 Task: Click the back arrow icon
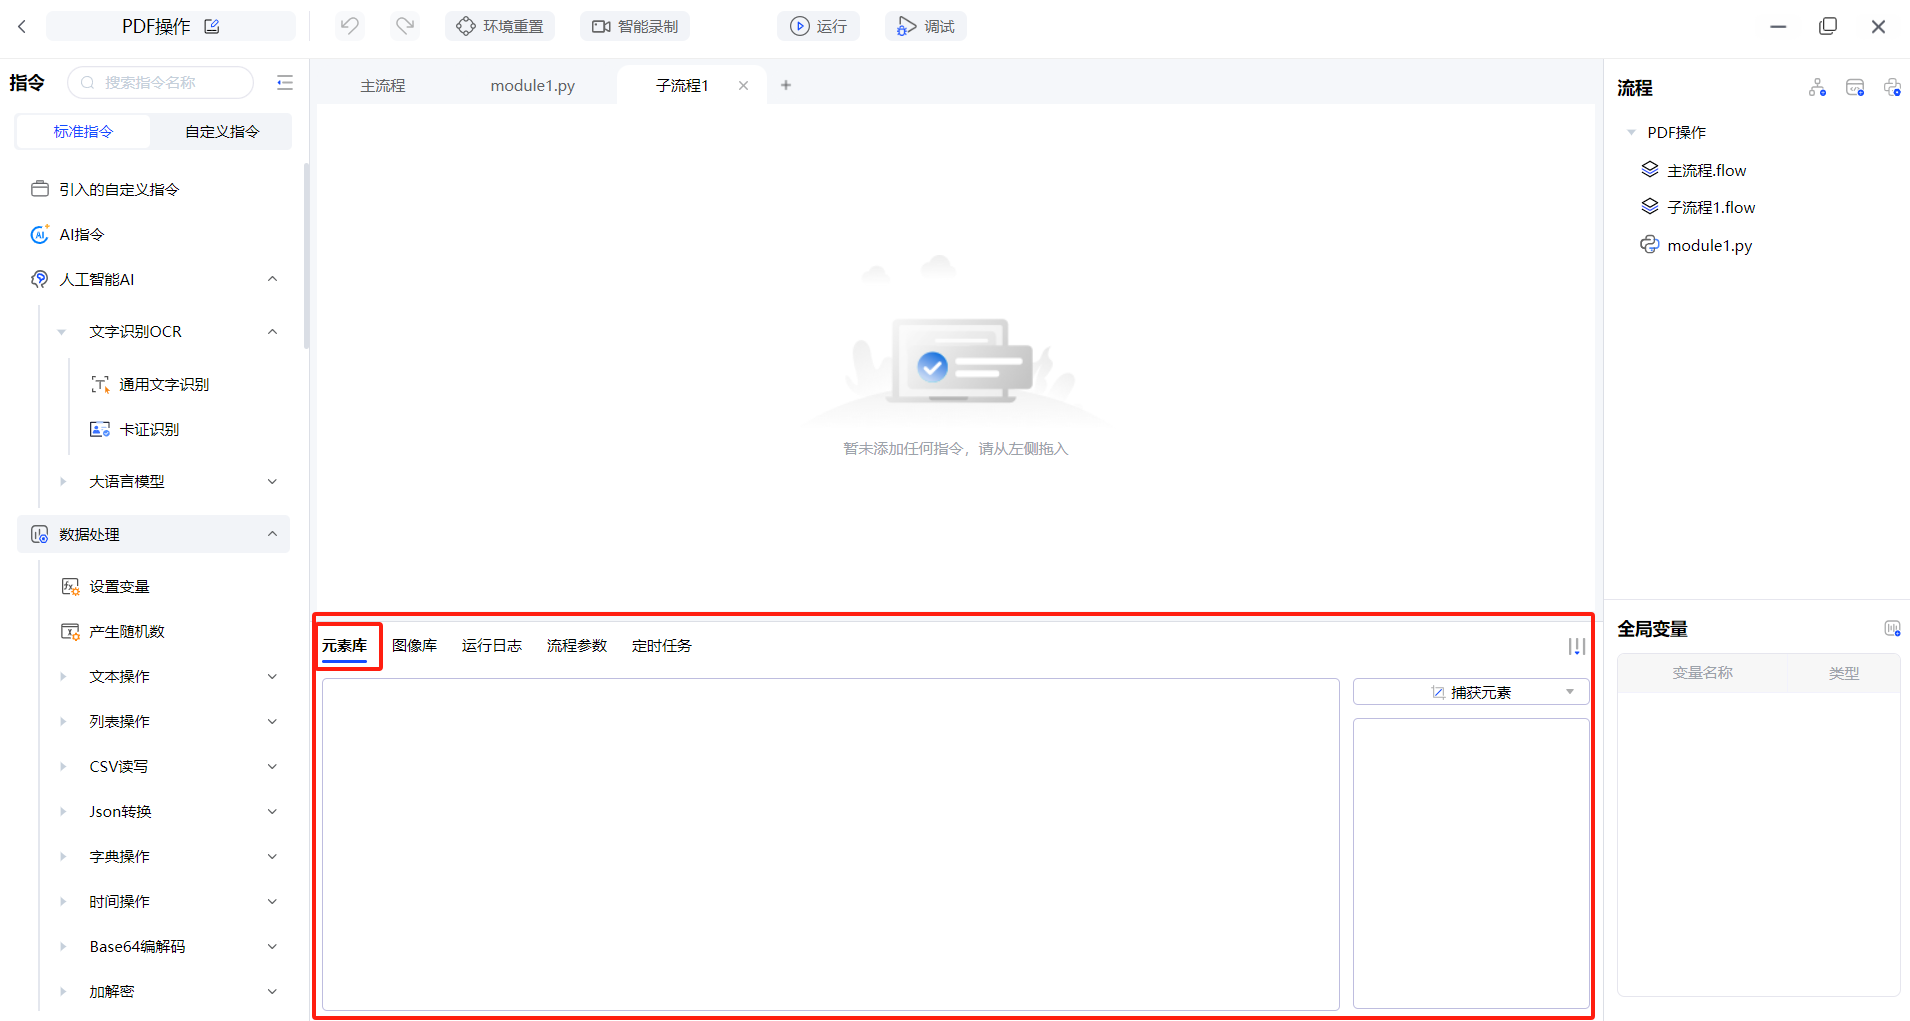click(23, 27)
